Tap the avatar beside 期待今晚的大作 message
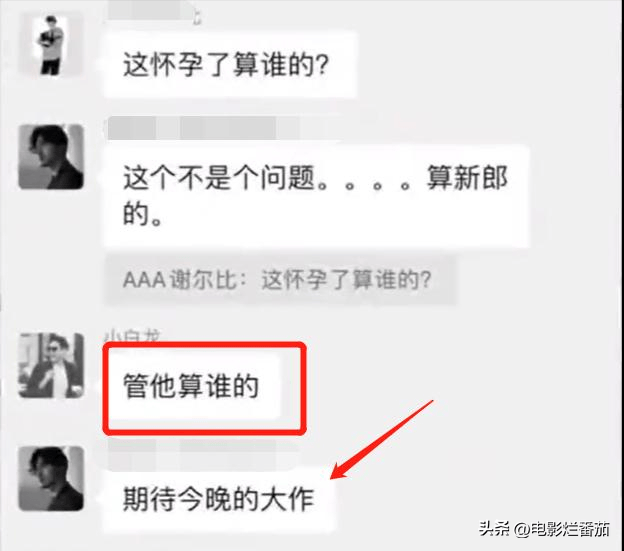The image size is (624, 551). (51, 479)
